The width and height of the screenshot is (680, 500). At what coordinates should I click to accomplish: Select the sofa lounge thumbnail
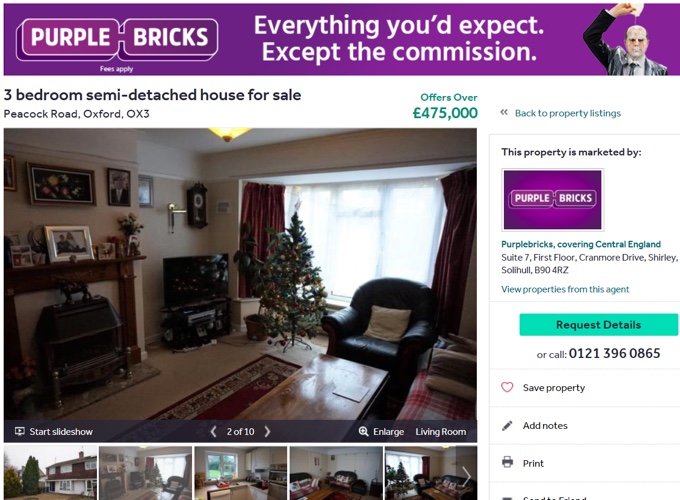336,473
